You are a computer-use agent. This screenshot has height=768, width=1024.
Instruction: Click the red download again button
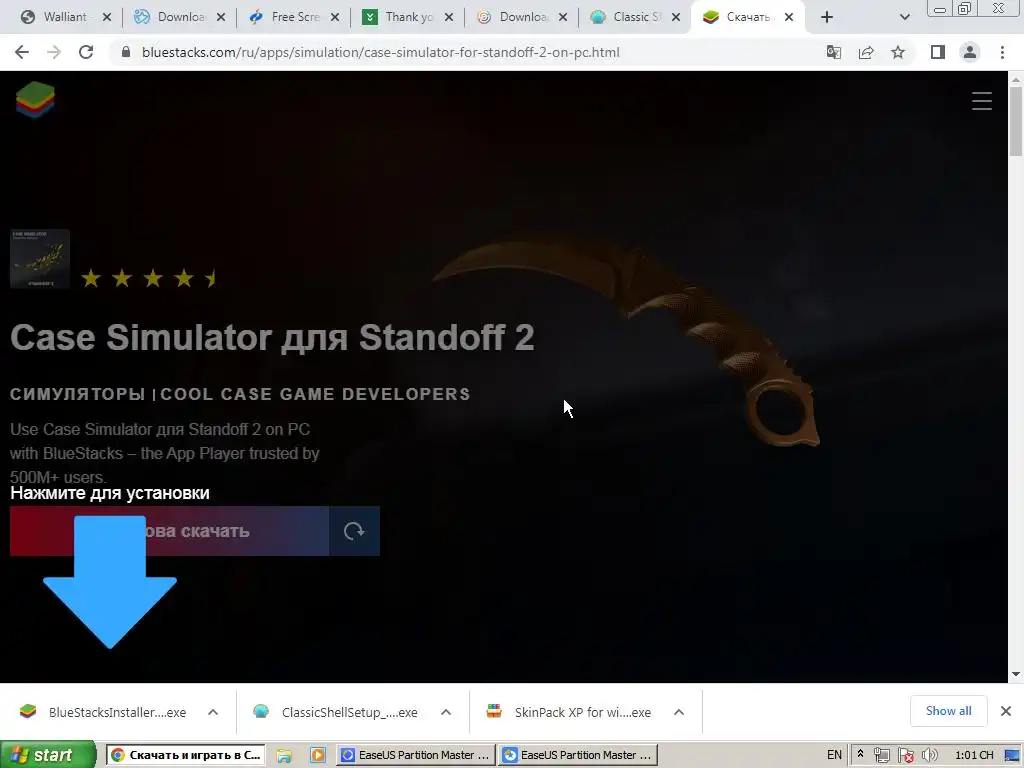click(169, 531)
